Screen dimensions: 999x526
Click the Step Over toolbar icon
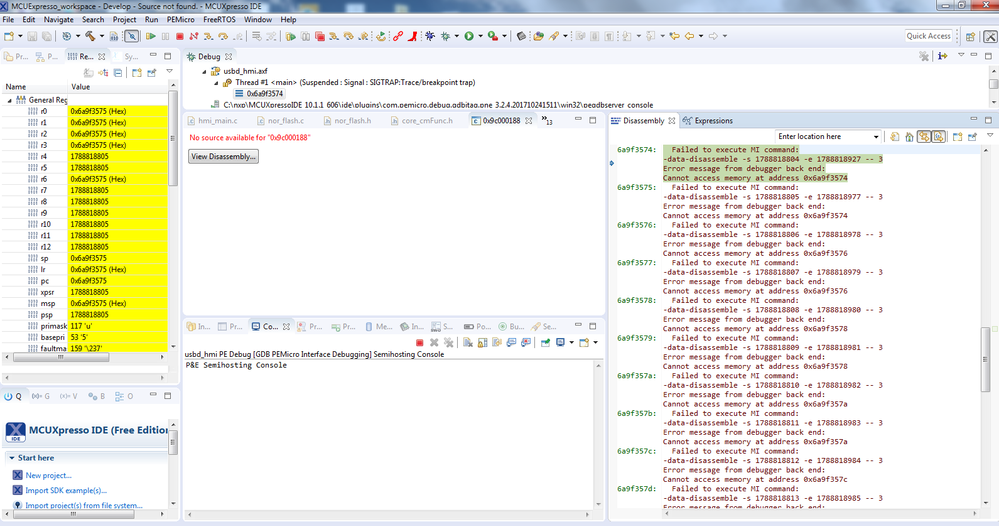(223, 36)
